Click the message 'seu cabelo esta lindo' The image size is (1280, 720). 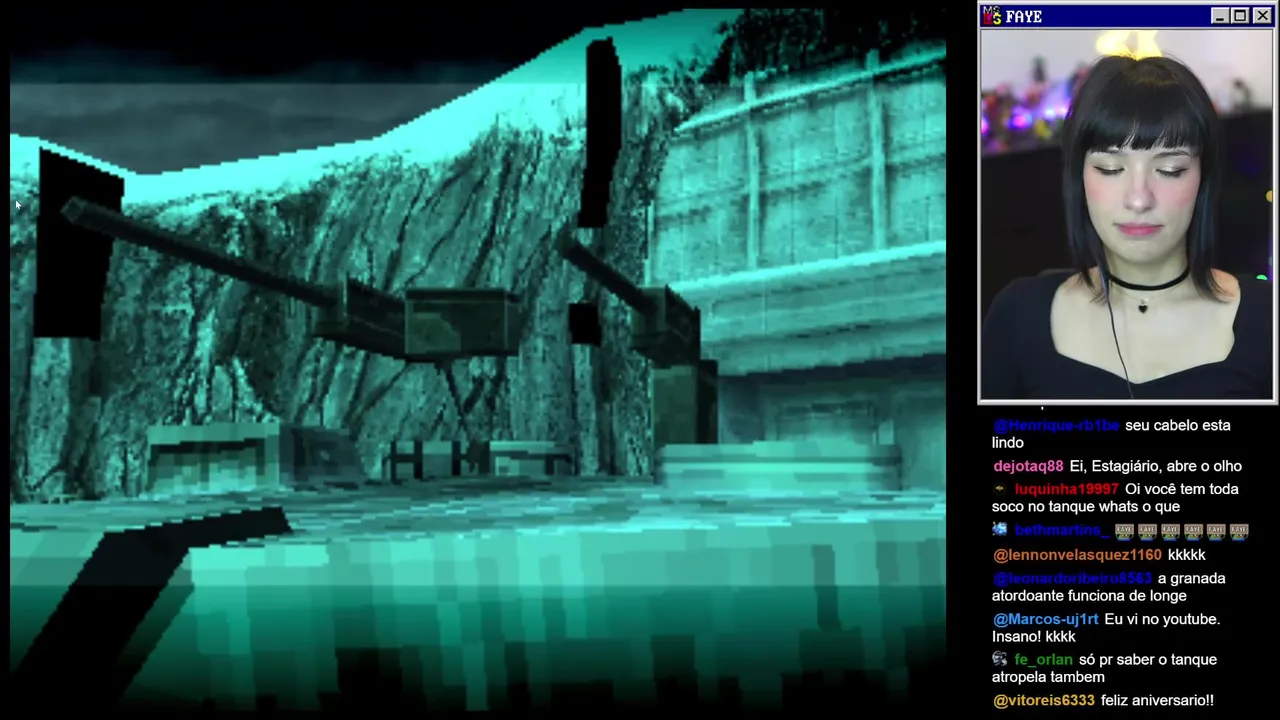tap(1111, 434)
